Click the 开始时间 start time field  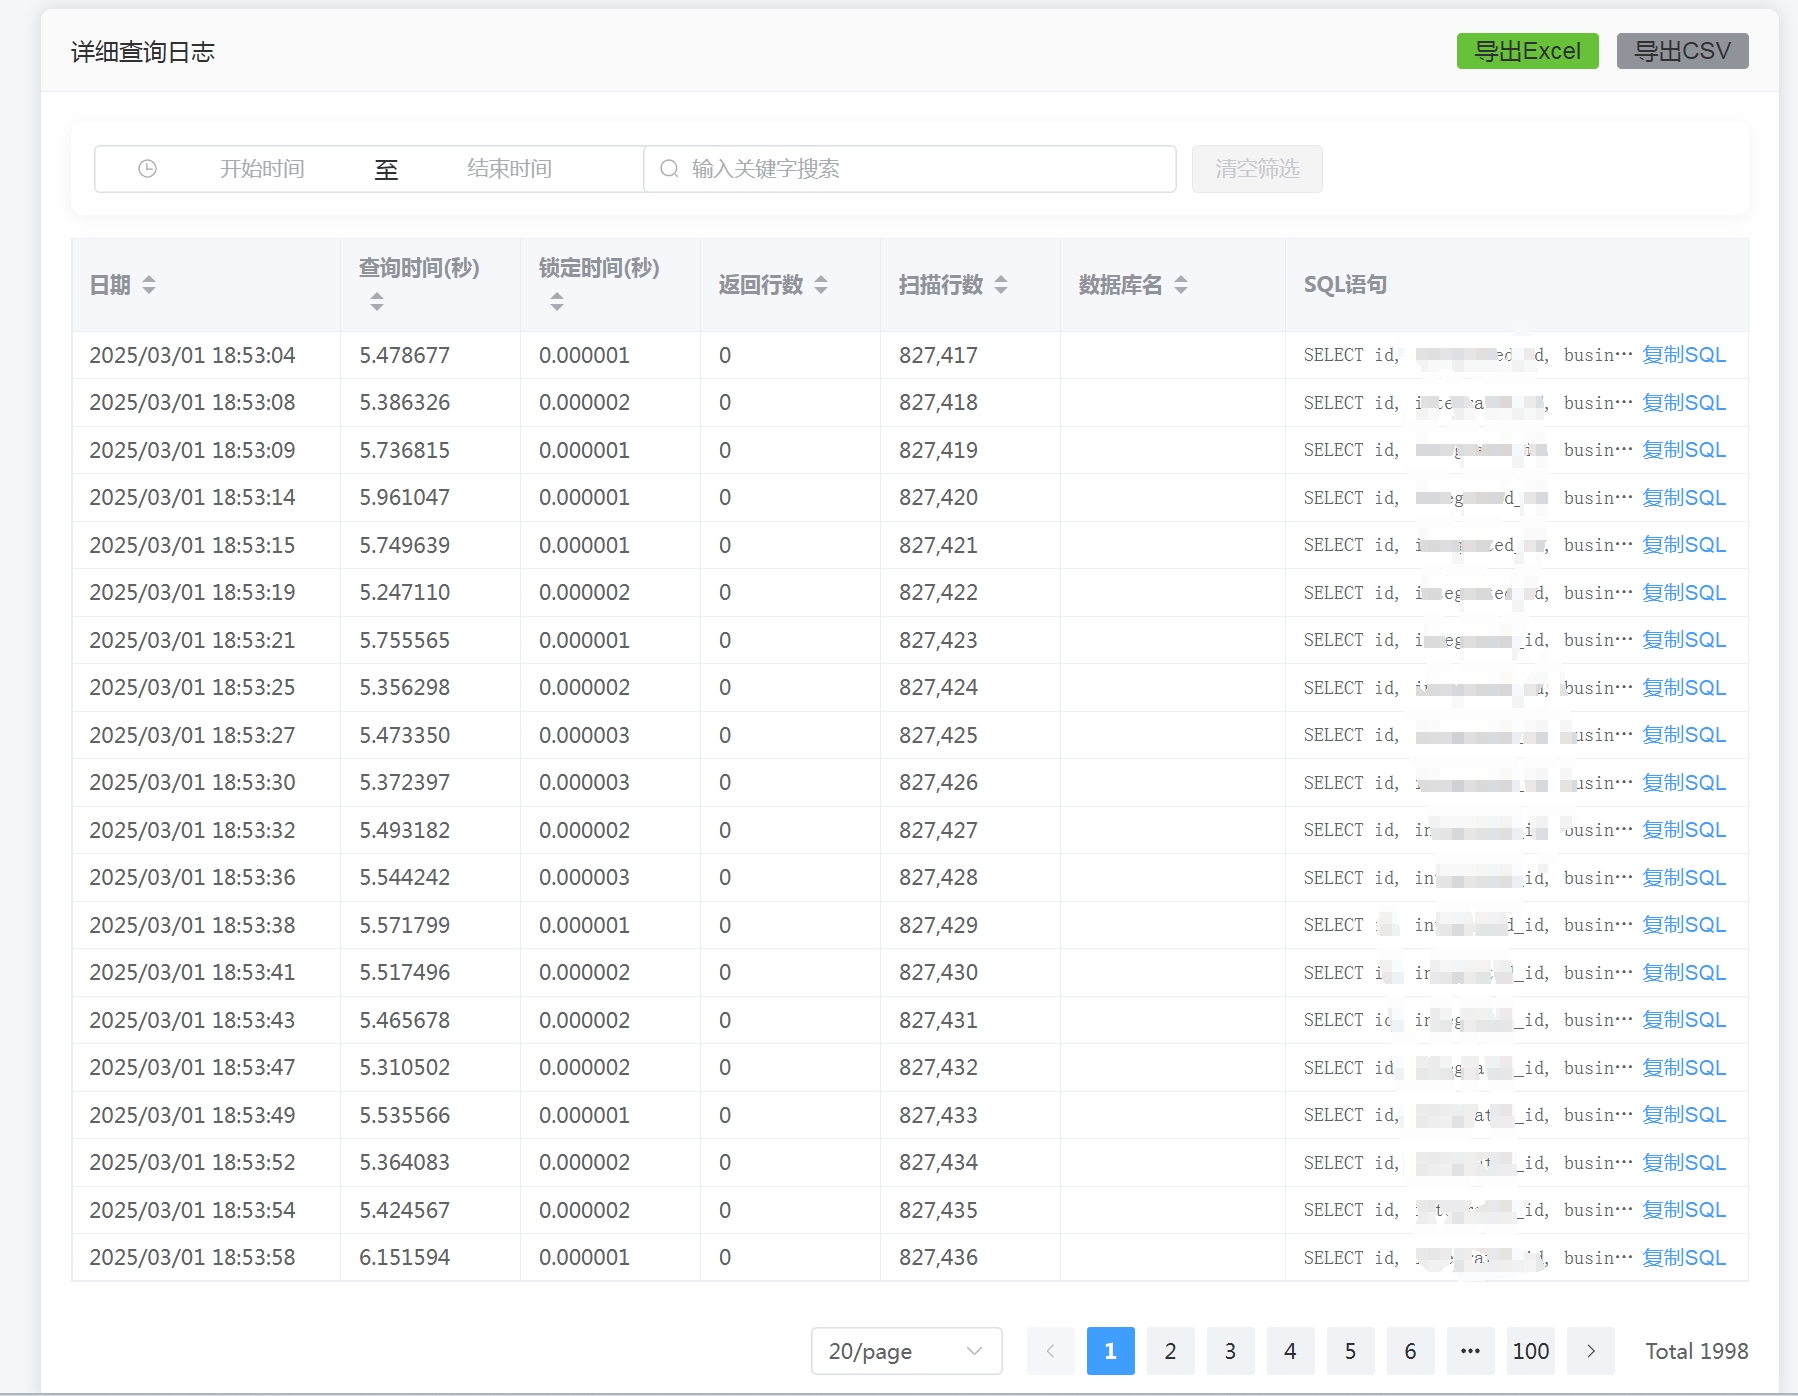point(262,169)
